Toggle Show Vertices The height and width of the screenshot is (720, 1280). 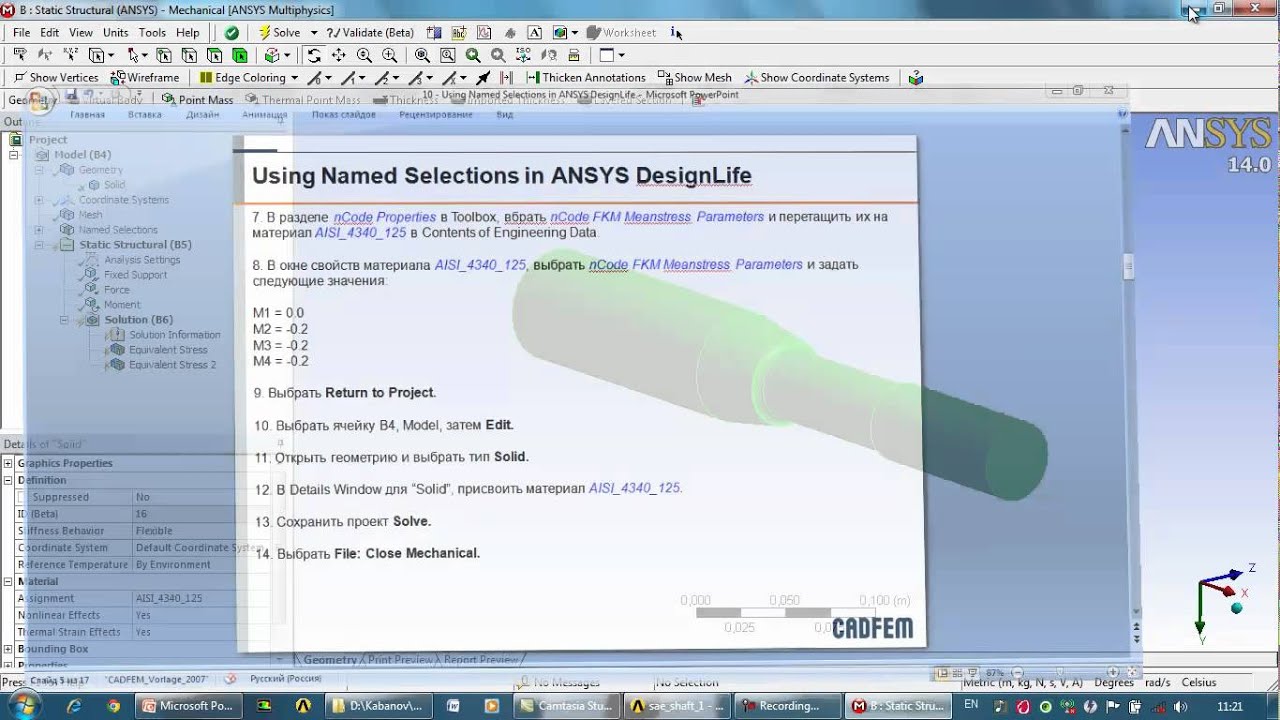(x=56, y=77)
